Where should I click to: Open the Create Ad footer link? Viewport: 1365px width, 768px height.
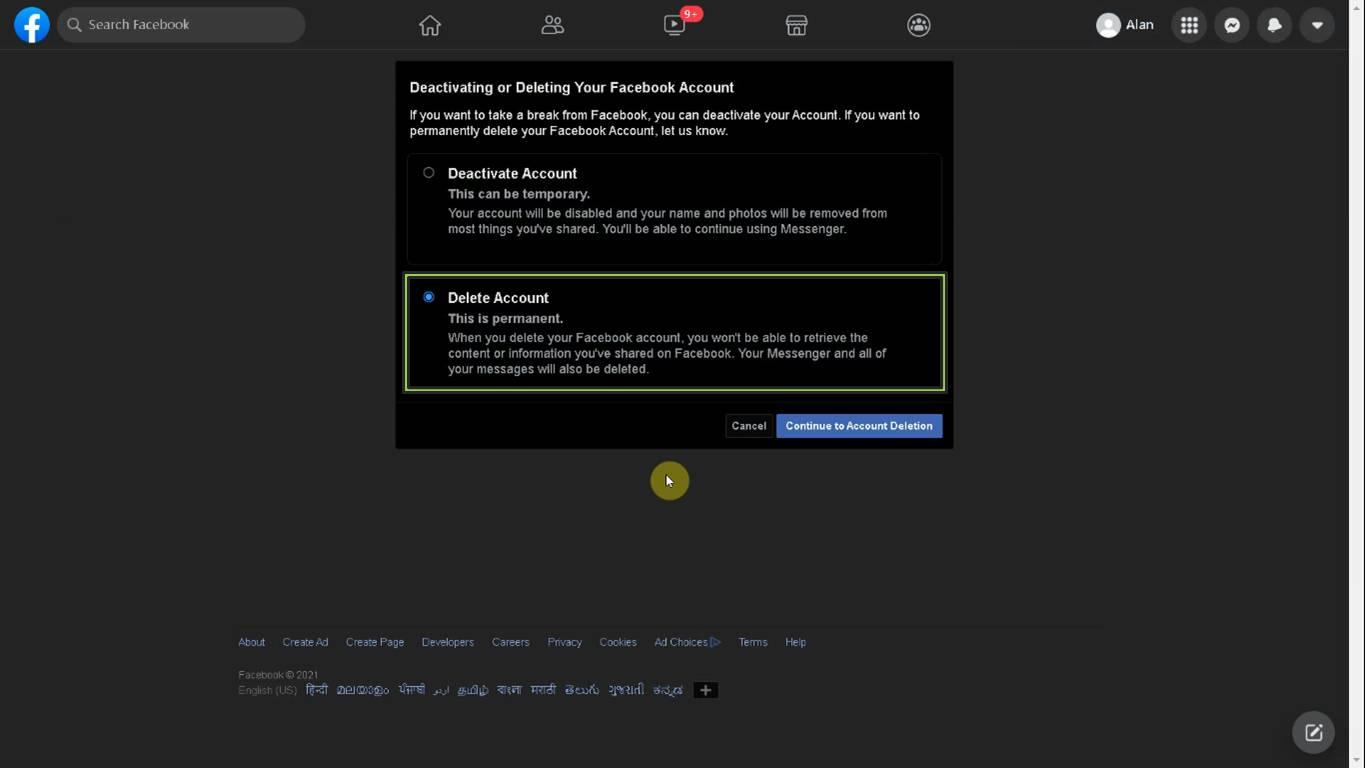coord(305,642)
